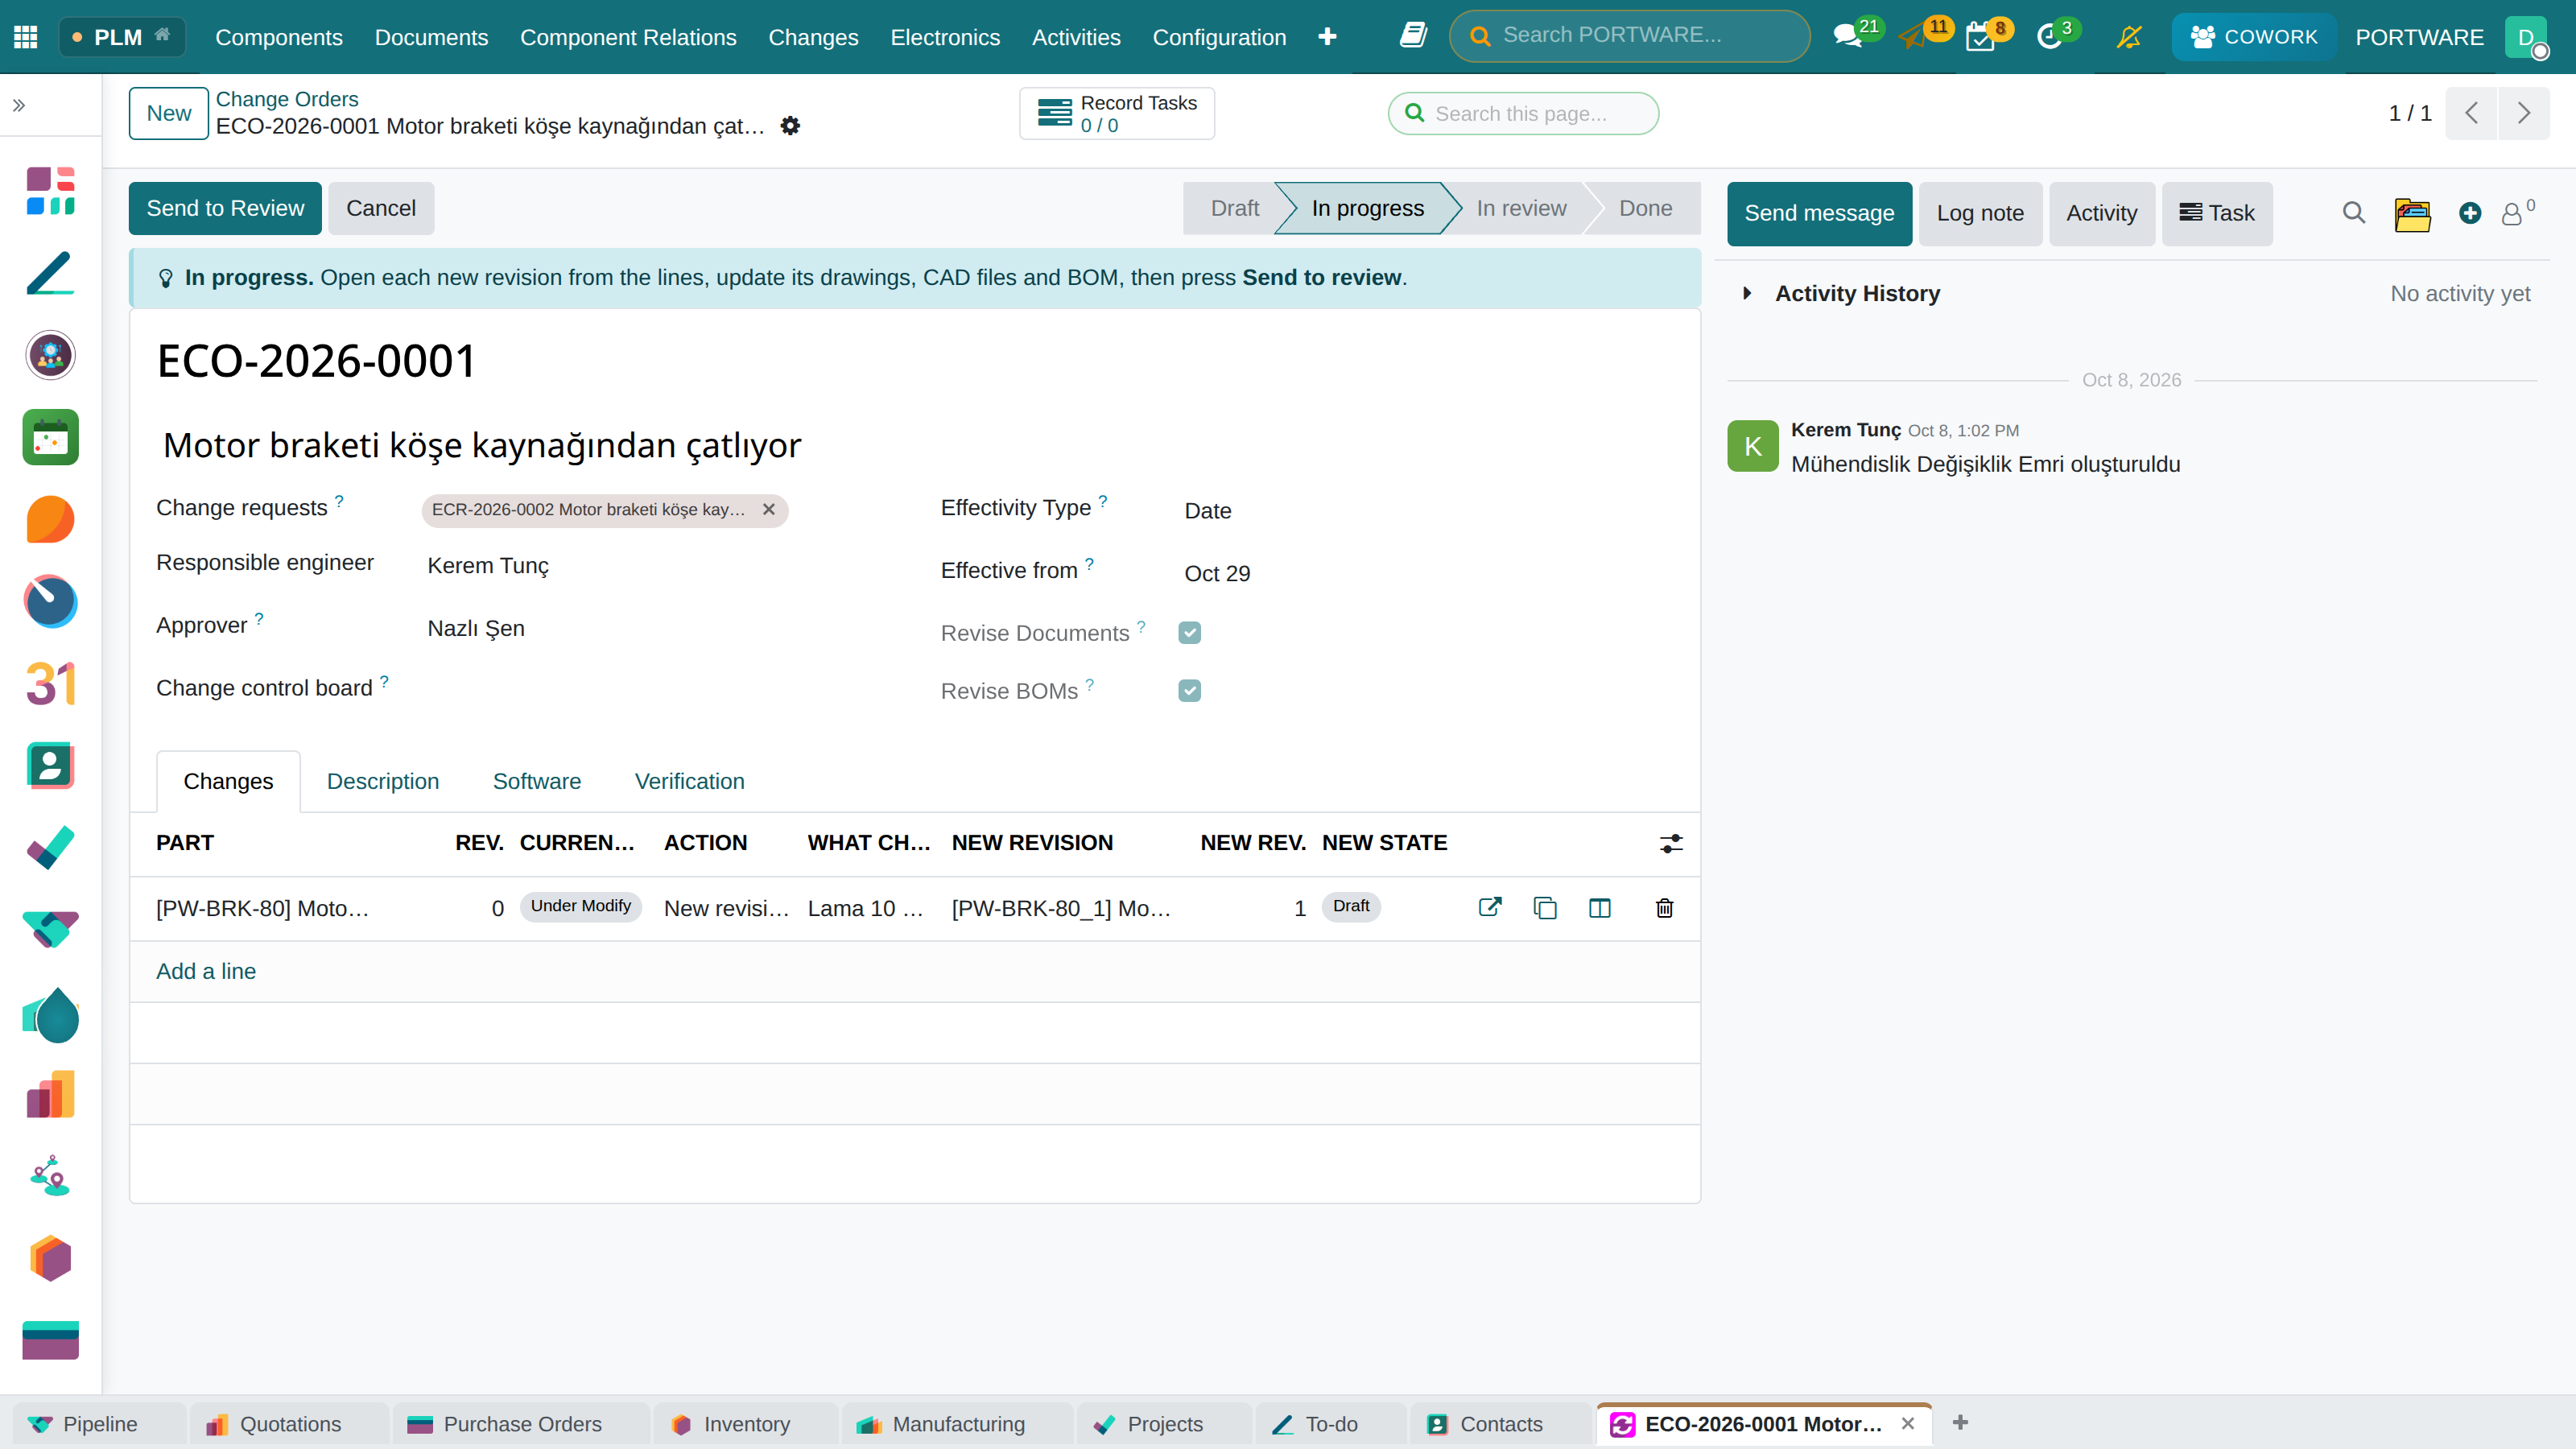Click the Send to Review button
Screen dimensions: 2576x1449
tap(225, 208)
